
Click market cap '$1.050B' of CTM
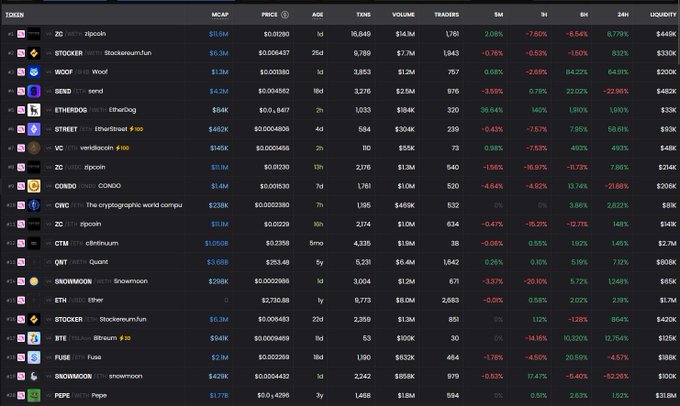(216, 243)
